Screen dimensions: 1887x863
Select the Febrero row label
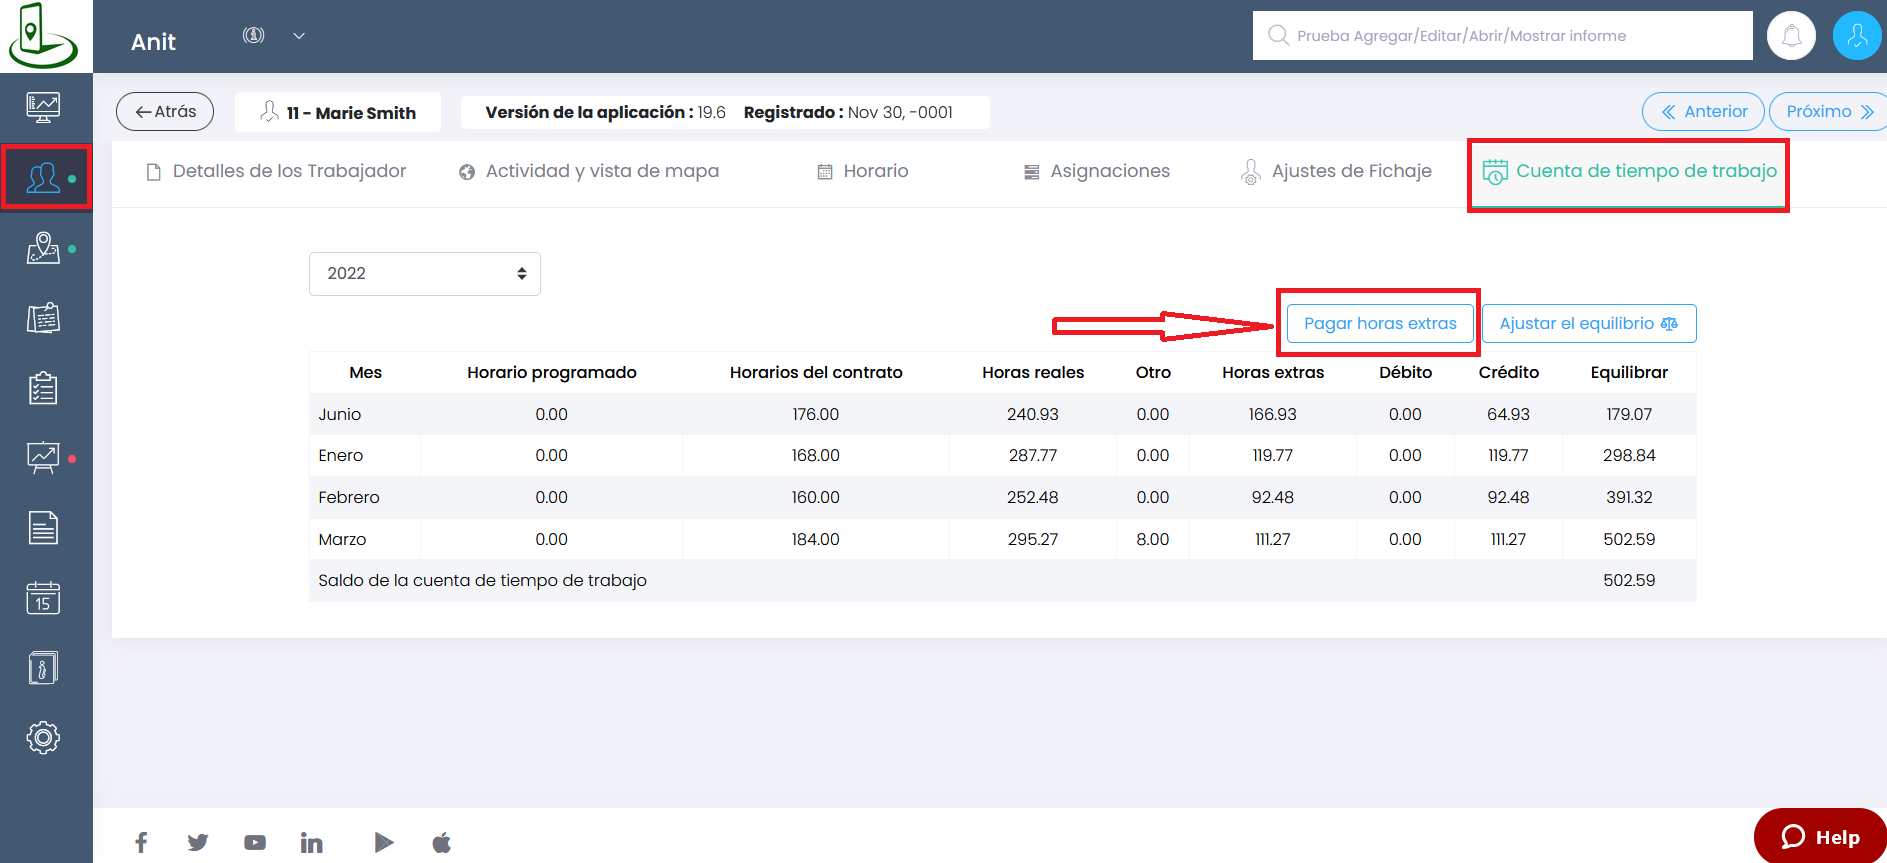click(349, 497)
